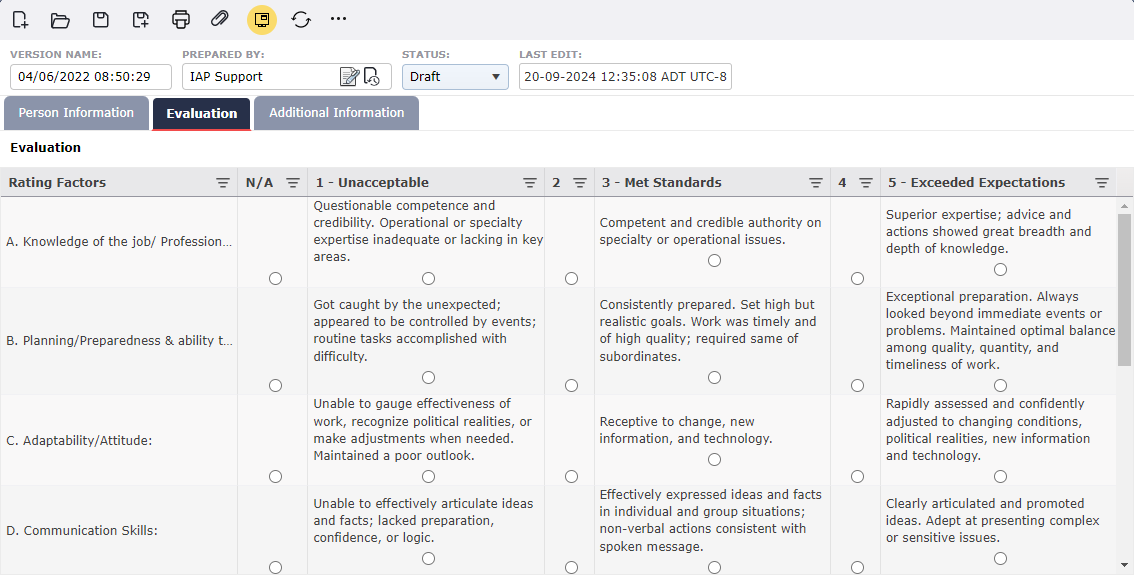This screenshot has width=1134, height=576.
Task: Choose 3 - Met Standards for Adaptability/Attitude
Action: pyautogui.click(x=714, y=460)
